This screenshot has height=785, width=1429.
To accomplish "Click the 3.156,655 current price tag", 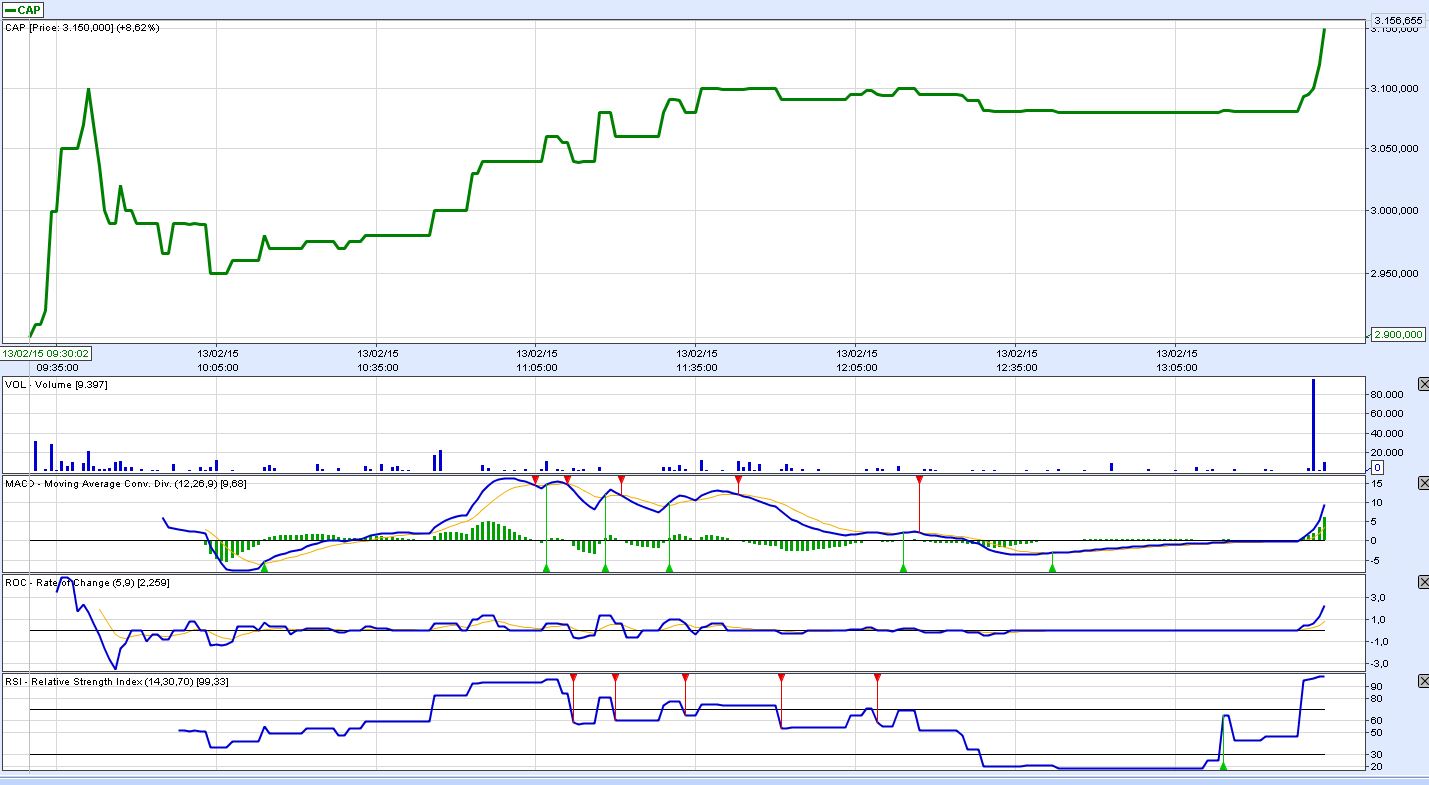I will click(x=1398, y=20).
